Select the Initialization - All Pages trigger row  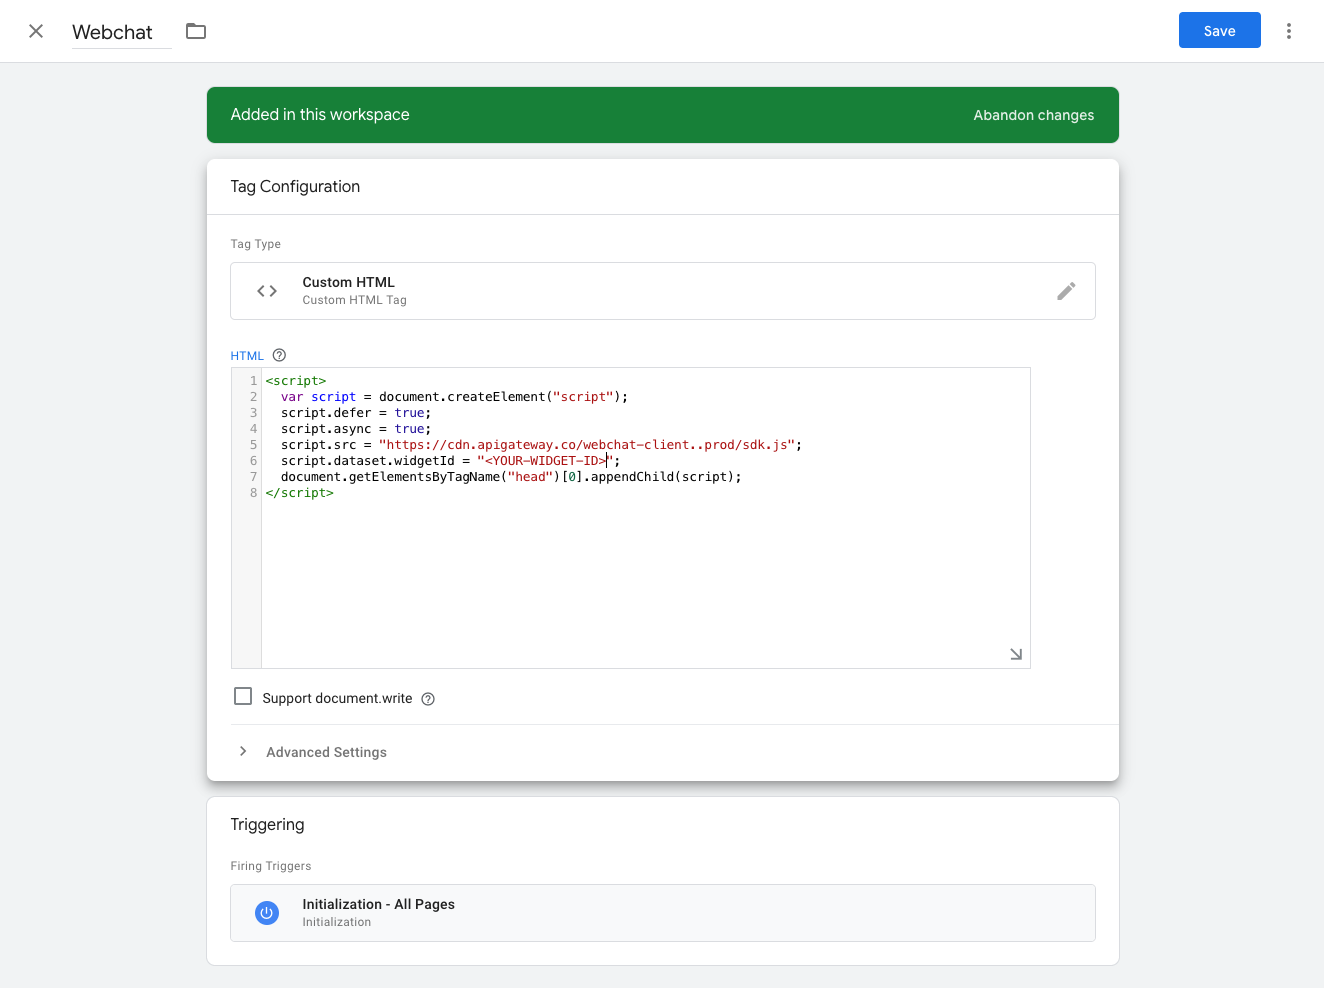662,912
